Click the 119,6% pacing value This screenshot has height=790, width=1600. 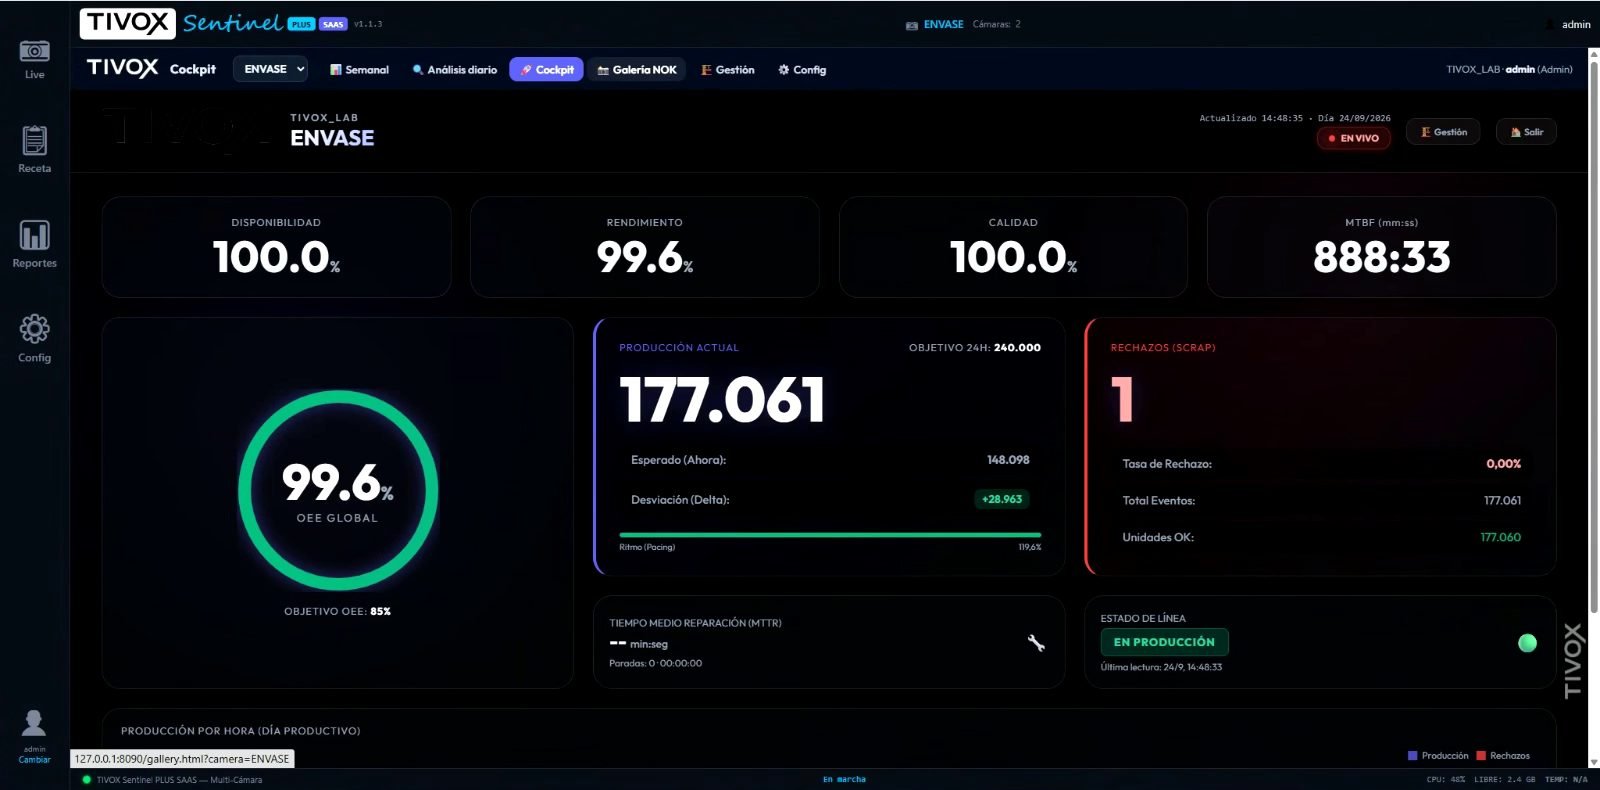coord(1030,547)
